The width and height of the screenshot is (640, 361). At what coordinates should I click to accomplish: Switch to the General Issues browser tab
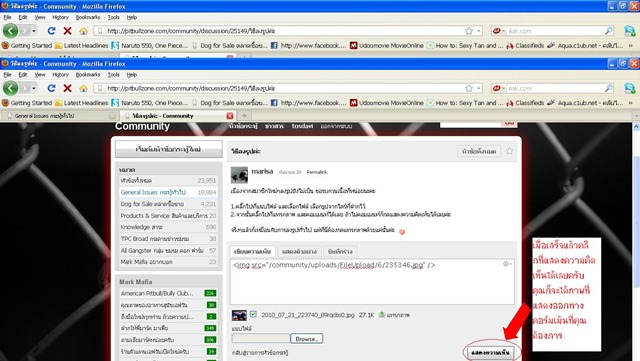point(60,116)
